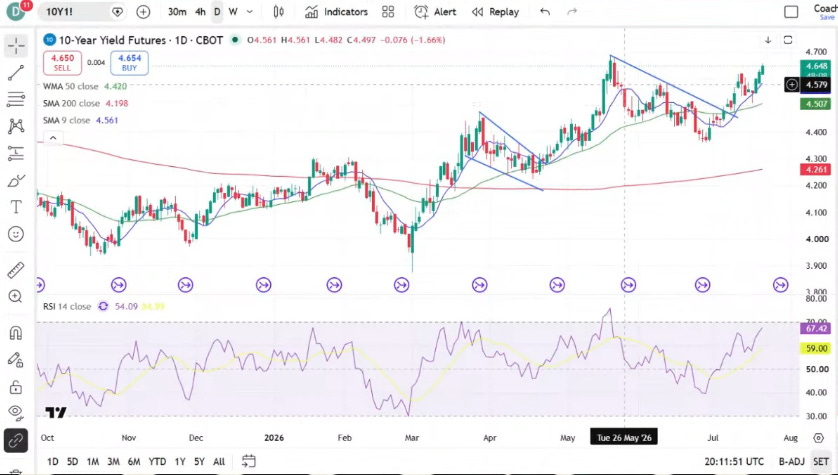Click the chart pane down arrow
The height and width of the screenshot is (475, 838).
[x=768, y=40]
